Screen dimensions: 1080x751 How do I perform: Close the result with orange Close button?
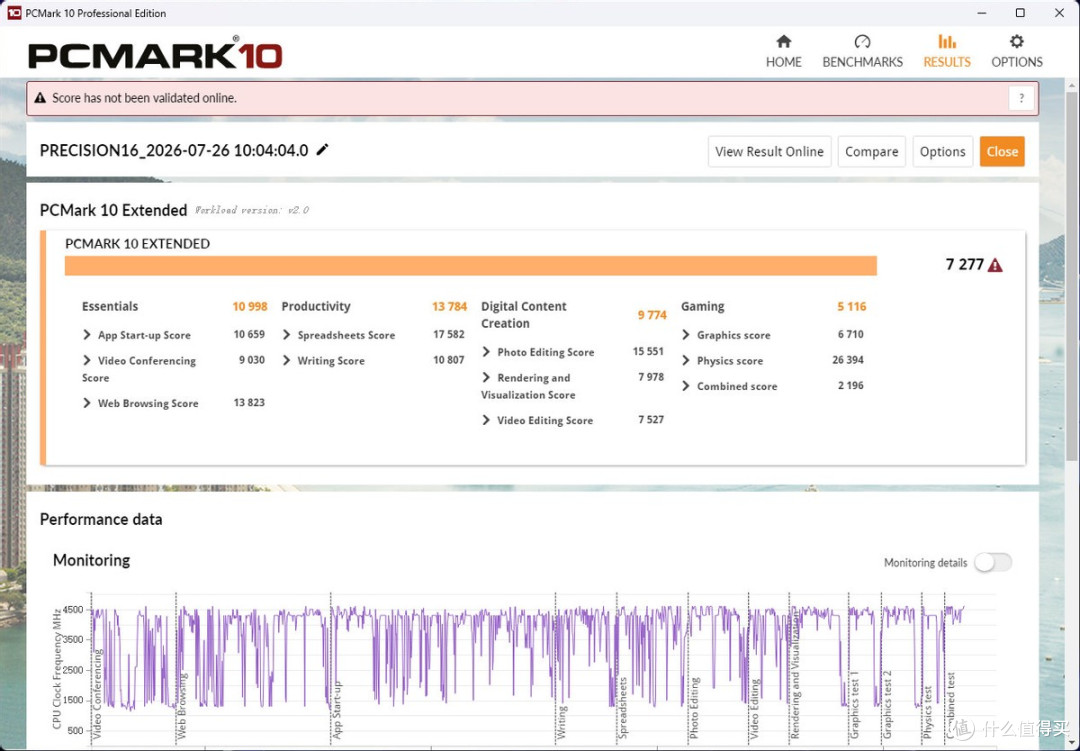(1002, 152)
